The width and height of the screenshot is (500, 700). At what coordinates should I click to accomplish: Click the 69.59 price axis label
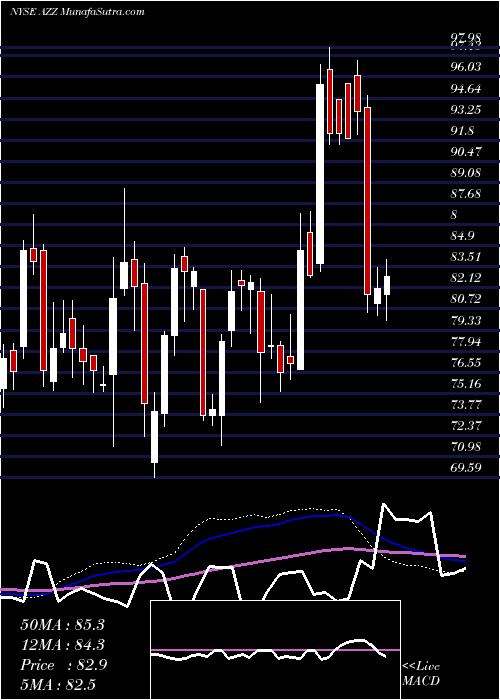[x=466, y=467]
